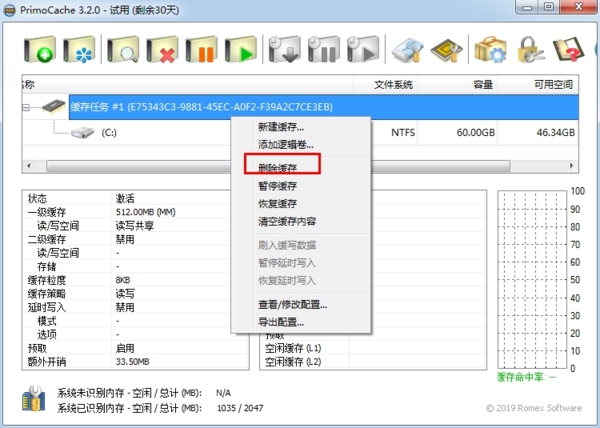Click the 二级缓存 label

47,239
